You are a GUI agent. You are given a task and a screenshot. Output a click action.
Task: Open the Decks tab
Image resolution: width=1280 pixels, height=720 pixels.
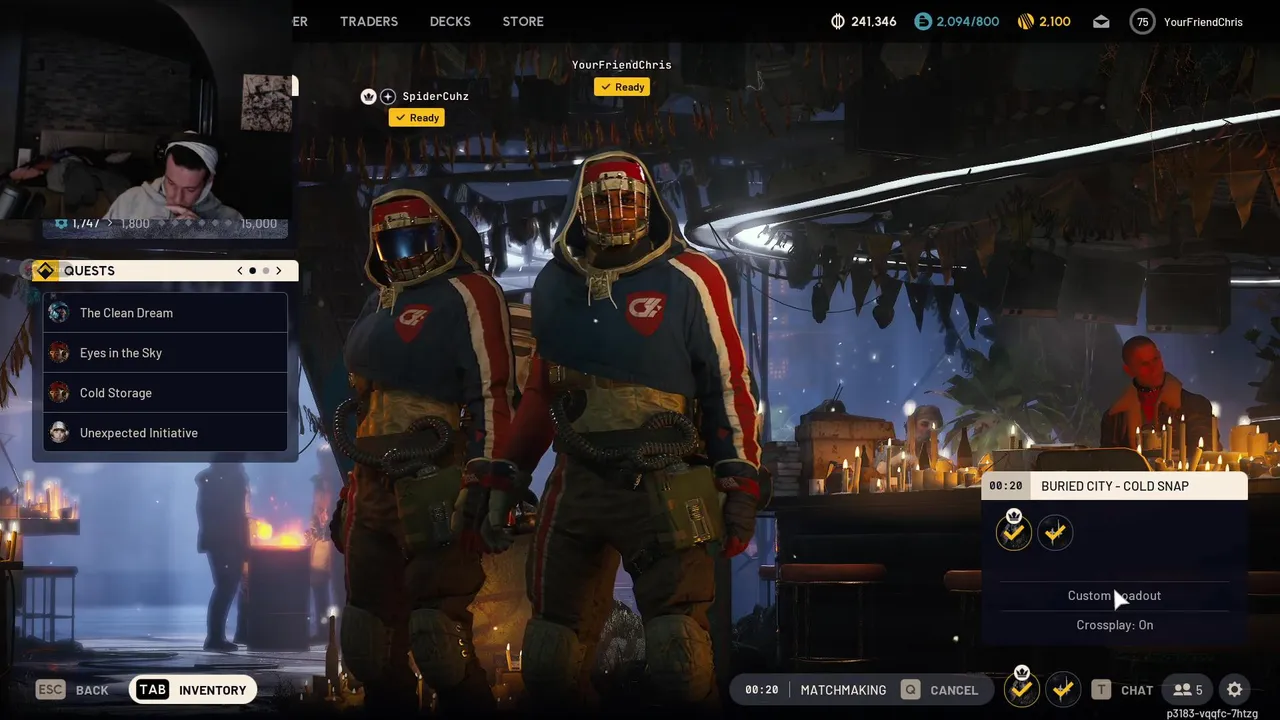[450, 21]
